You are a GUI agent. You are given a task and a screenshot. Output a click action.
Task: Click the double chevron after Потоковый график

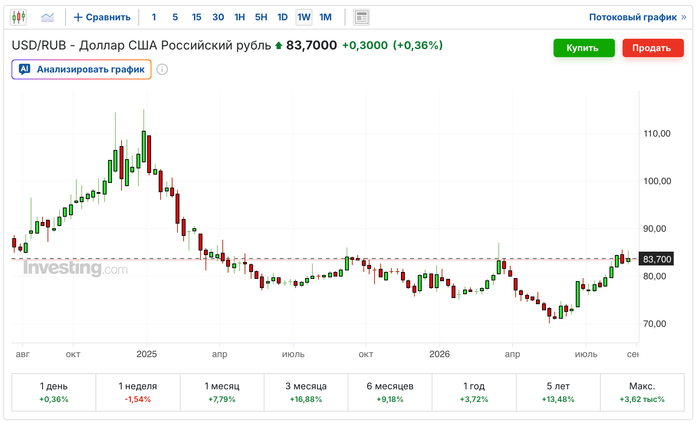tap(683, 17)
